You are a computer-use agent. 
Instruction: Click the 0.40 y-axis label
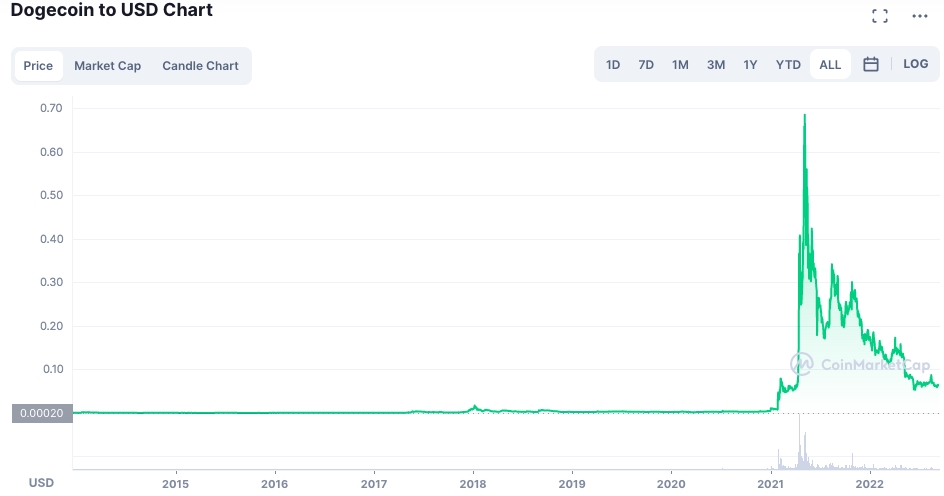pos(51,239)
